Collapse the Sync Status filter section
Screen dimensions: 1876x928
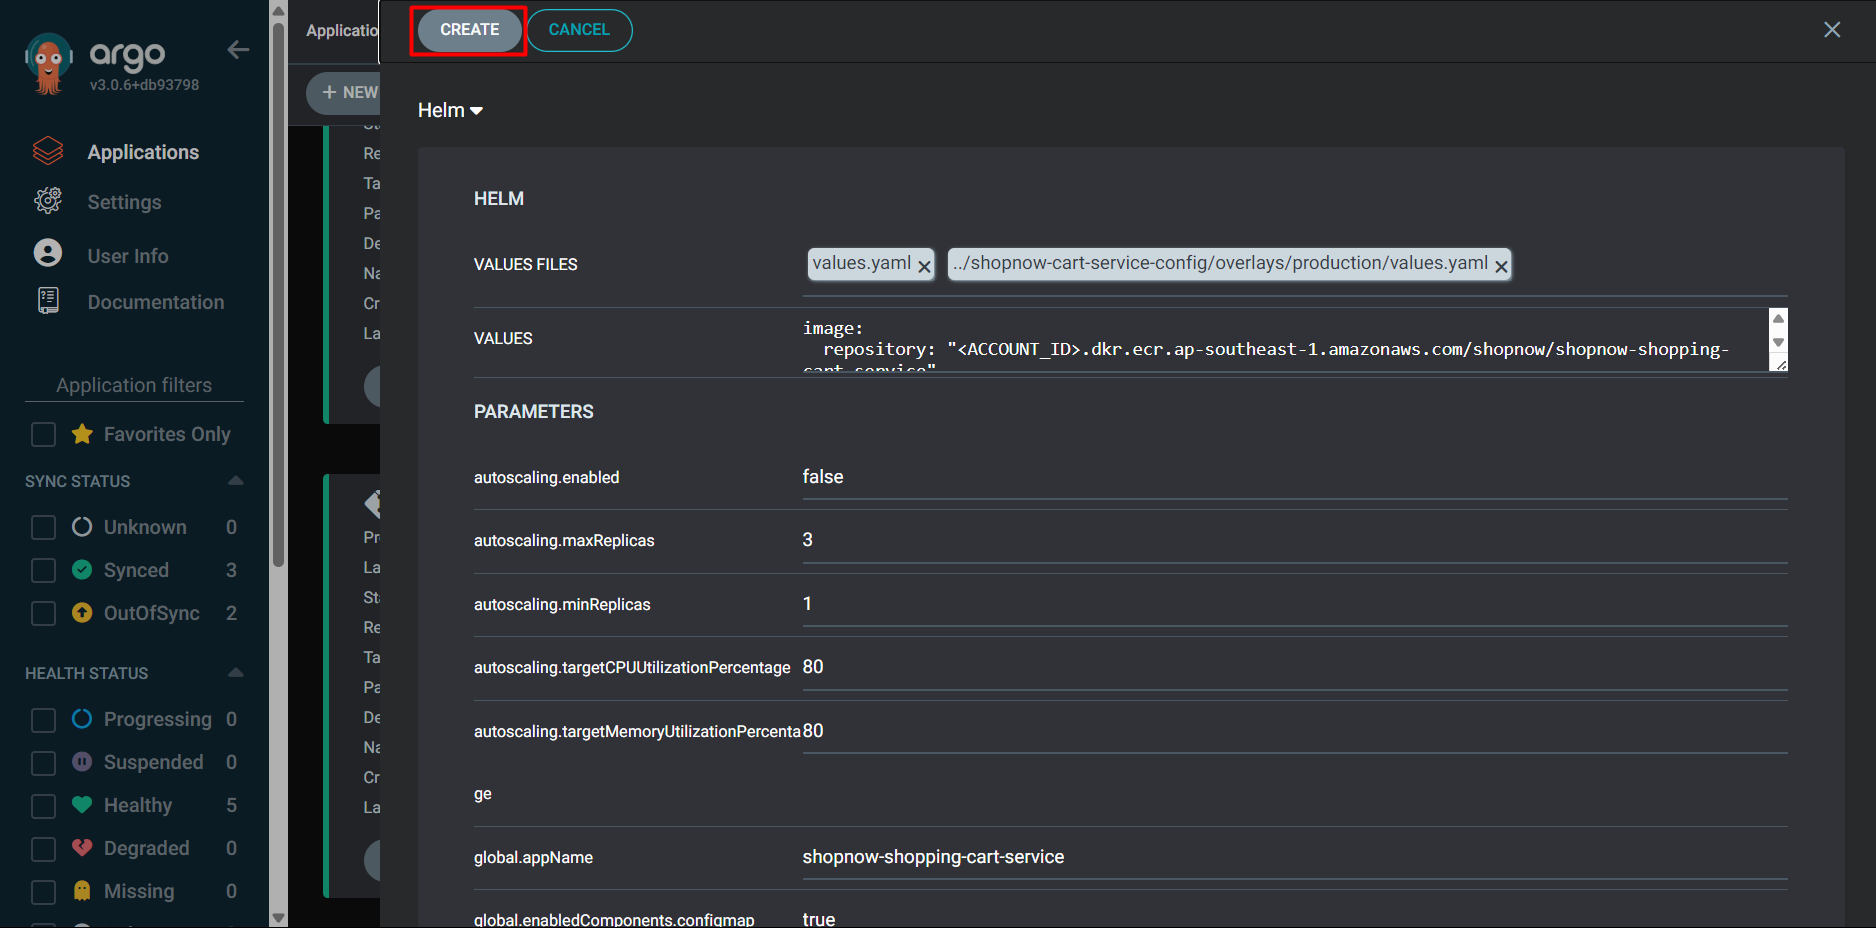(x=236, y=481)
